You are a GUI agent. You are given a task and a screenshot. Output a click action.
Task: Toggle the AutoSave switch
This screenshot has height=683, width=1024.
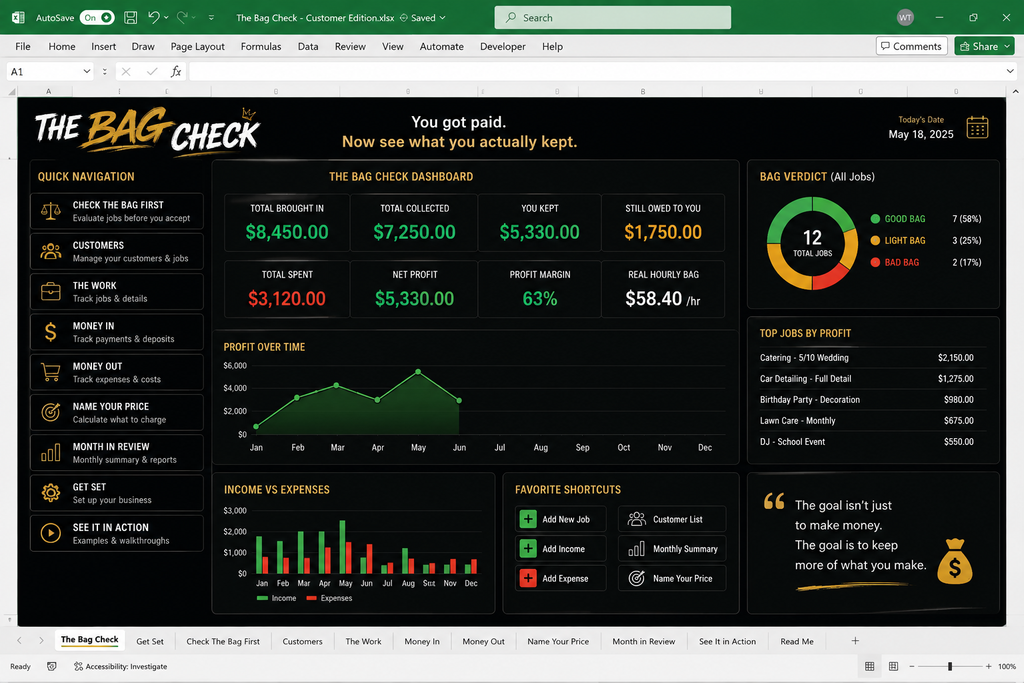point(97,18)
